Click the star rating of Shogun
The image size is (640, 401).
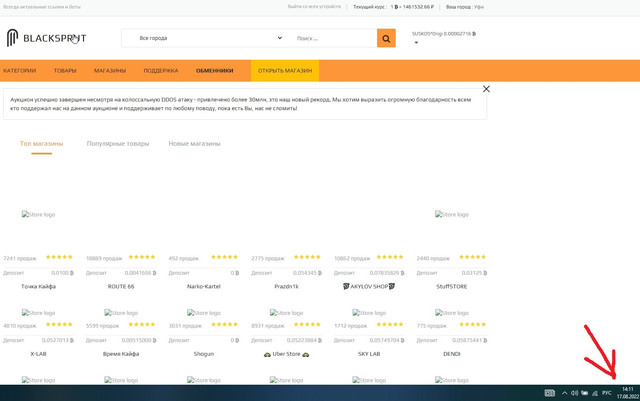pos(224,324)
